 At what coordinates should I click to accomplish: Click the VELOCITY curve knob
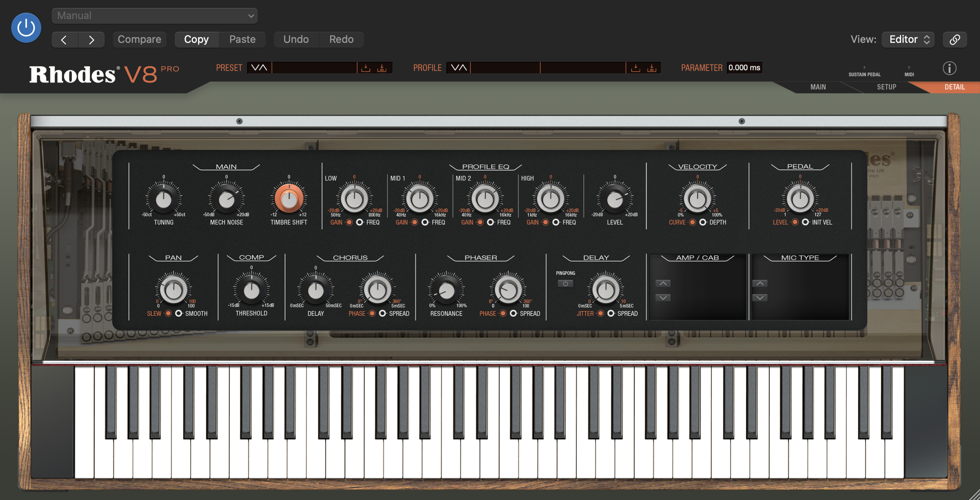(698, 199)
